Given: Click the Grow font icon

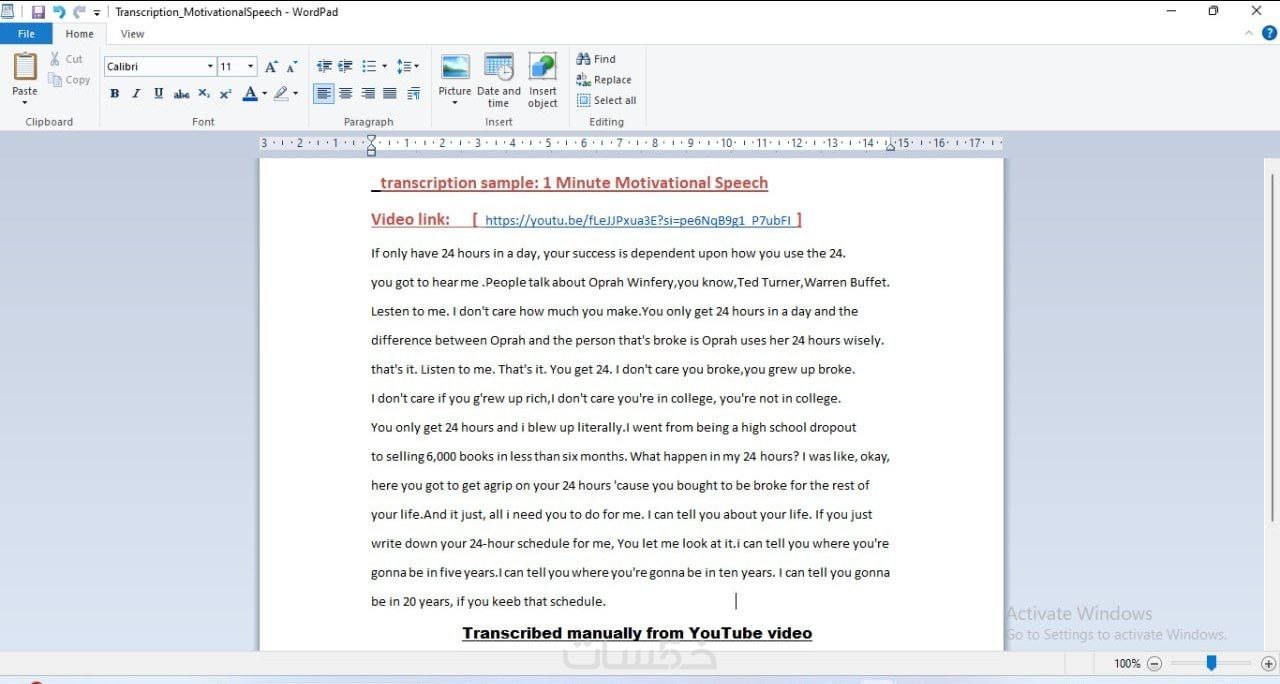Looking at the screenshot, I should click(x=271, y=67).
